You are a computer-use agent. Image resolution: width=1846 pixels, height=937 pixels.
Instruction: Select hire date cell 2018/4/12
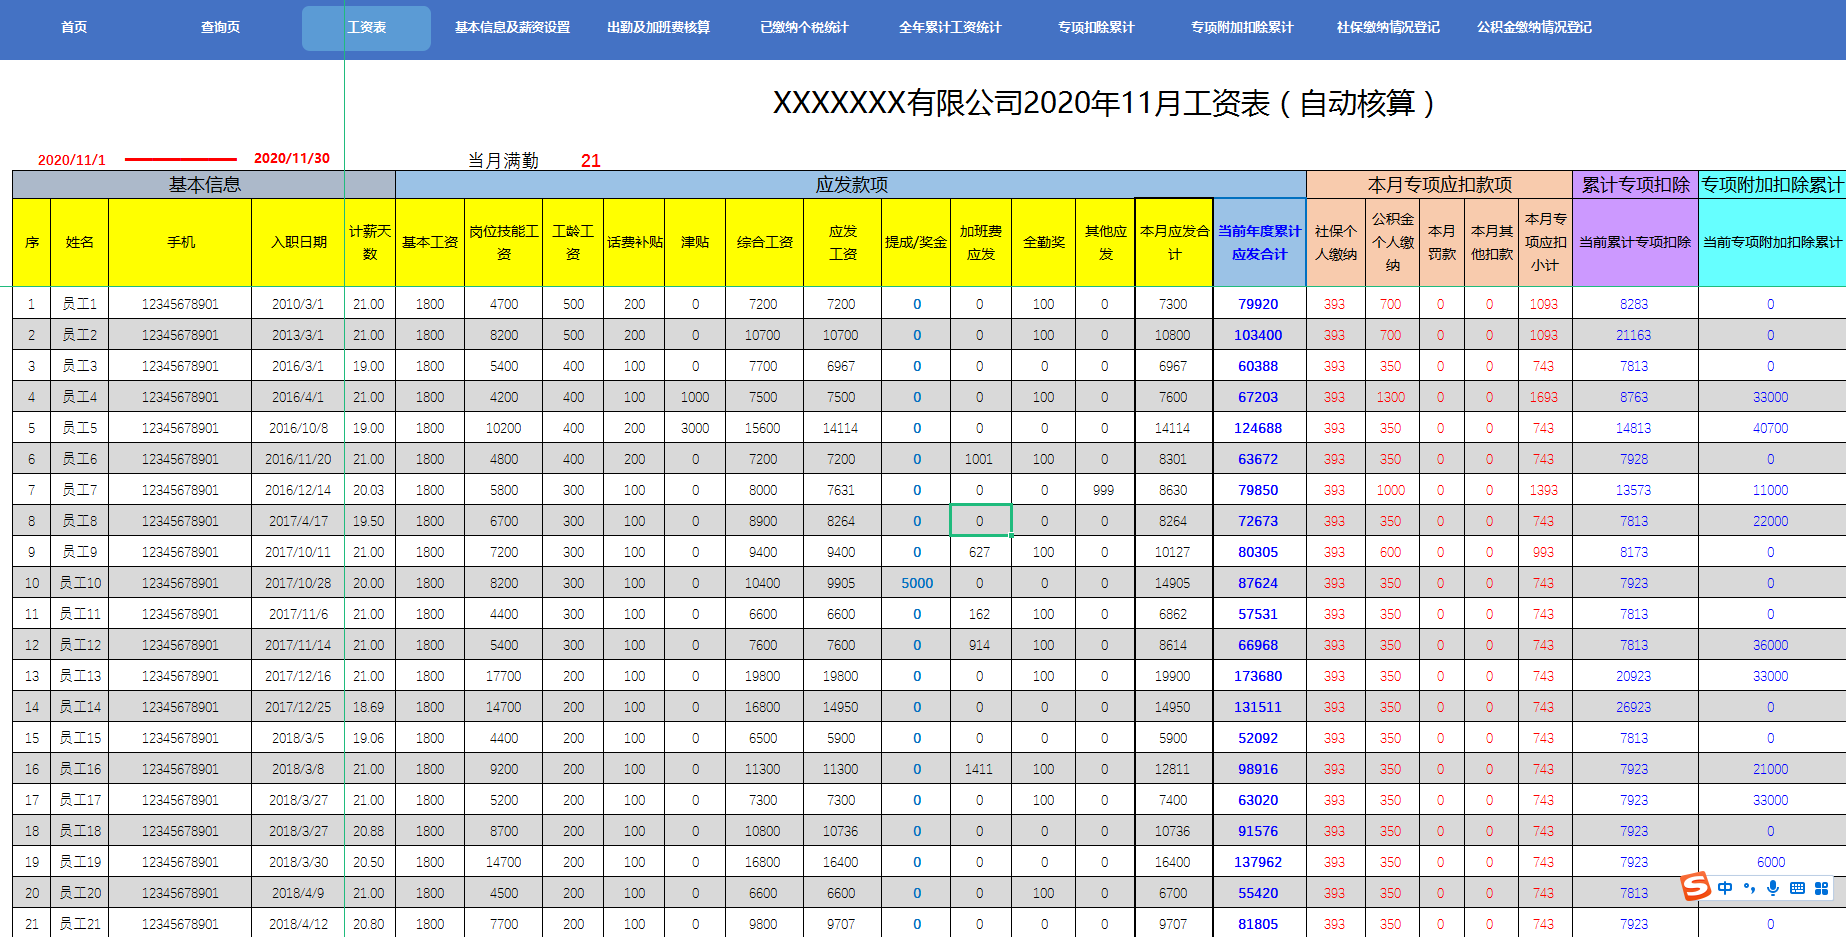298,924
